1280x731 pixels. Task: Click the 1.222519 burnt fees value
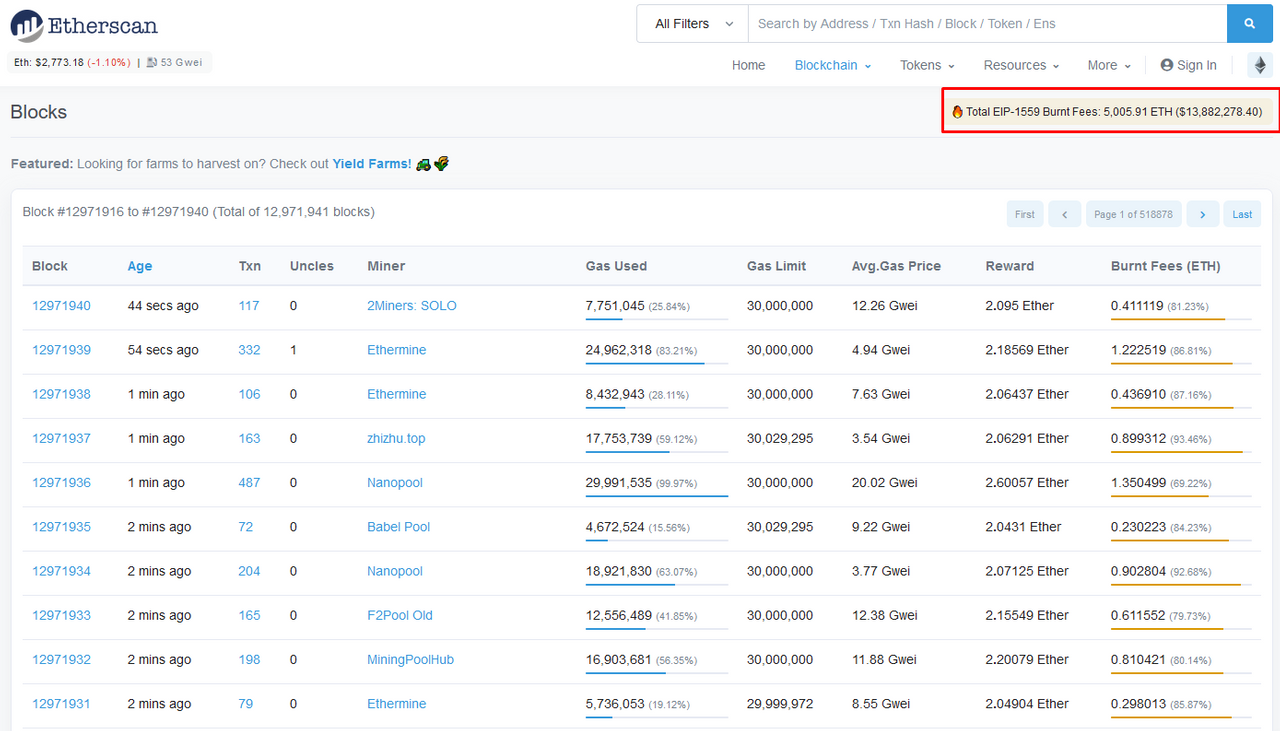(1138, 350)
